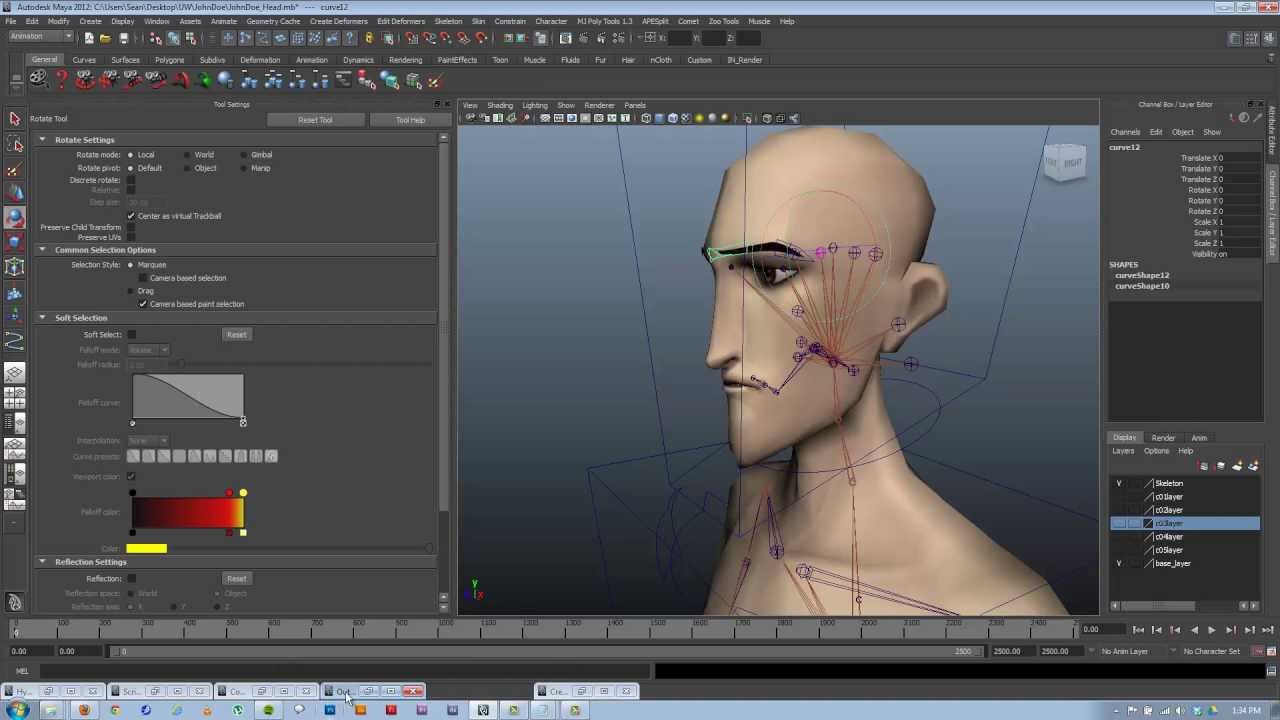Select the Universal Manipulator tool

click(15, 267)
